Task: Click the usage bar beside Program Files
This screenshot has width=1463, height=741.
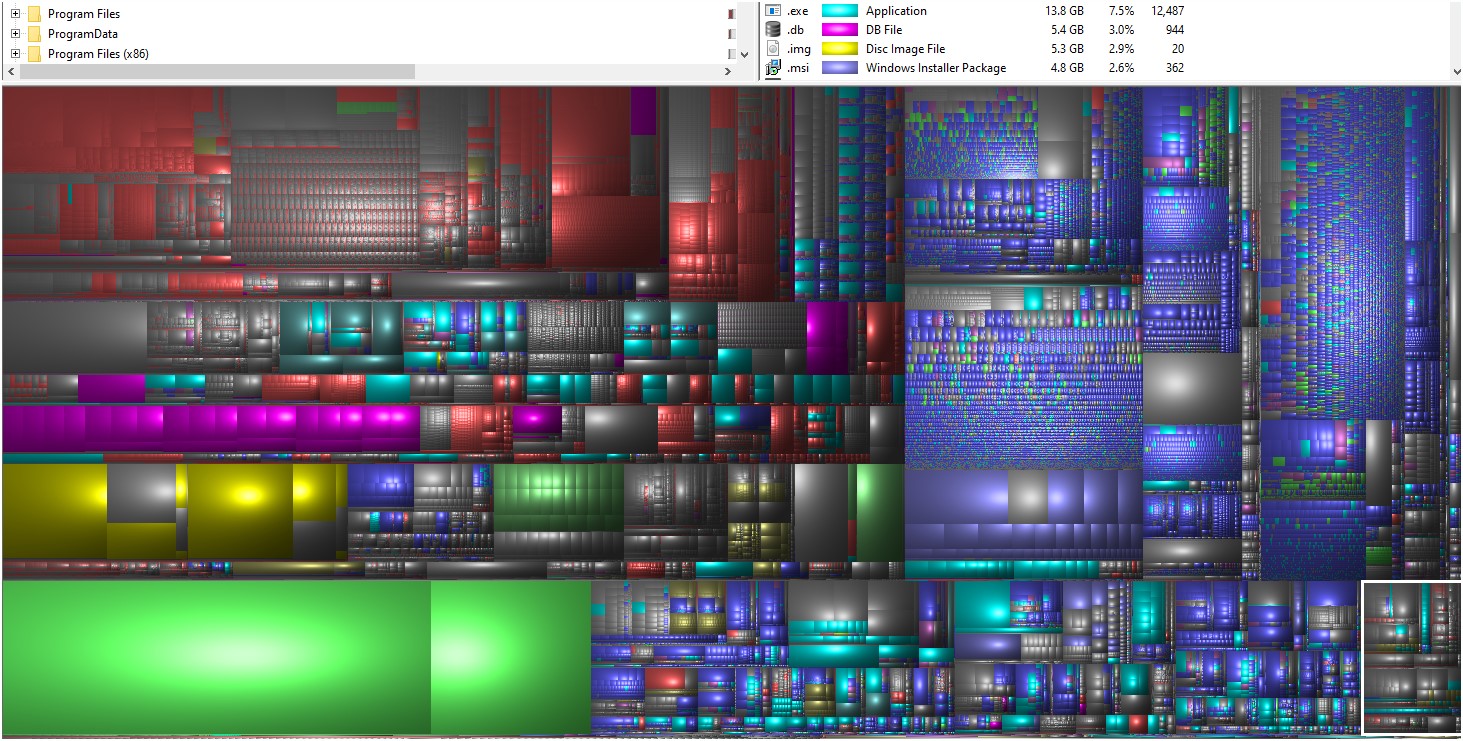Action: [730, 13]
